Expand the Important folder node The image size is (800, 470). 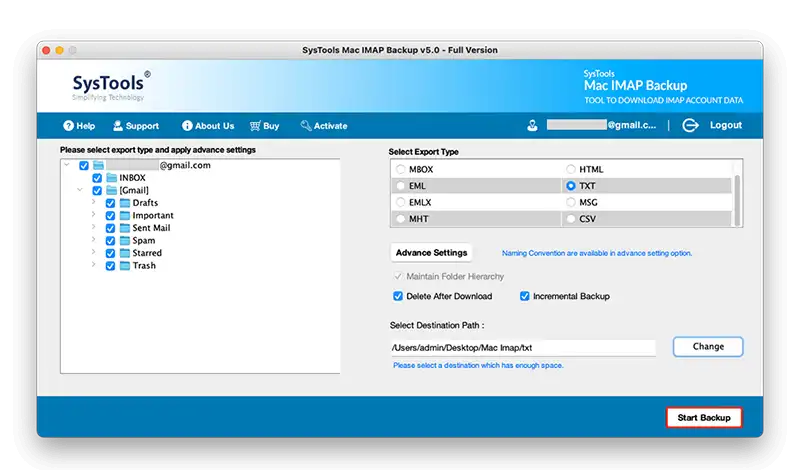point(93,214)
